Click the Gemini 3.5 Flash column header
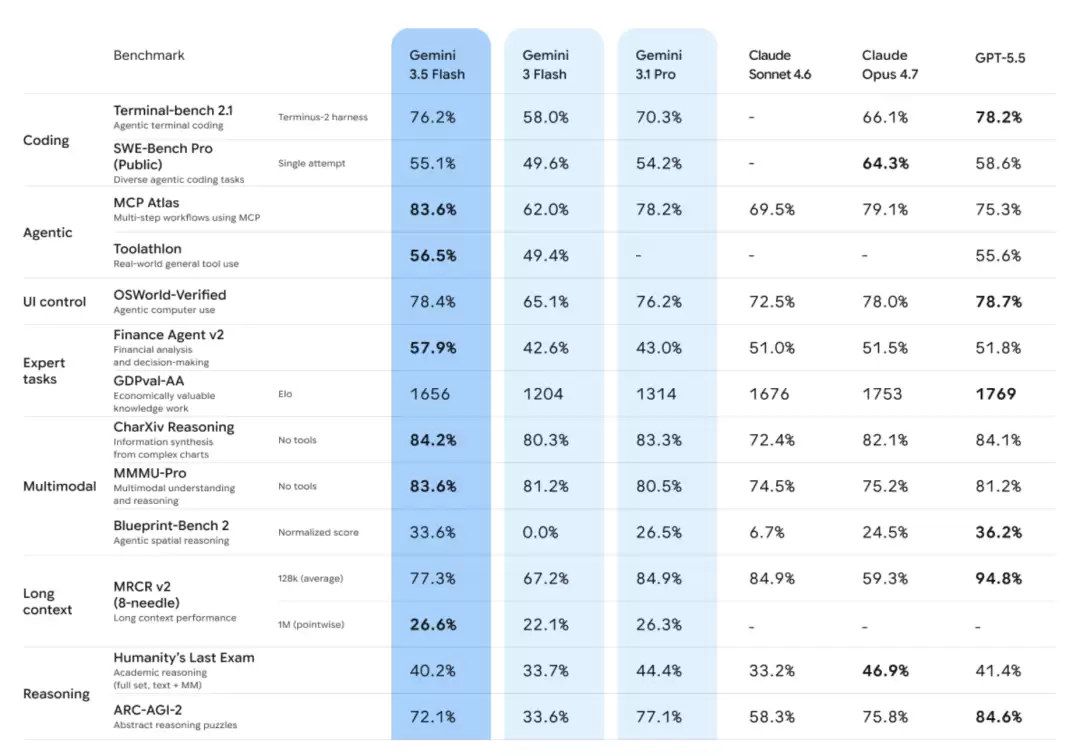 point(437,65)
